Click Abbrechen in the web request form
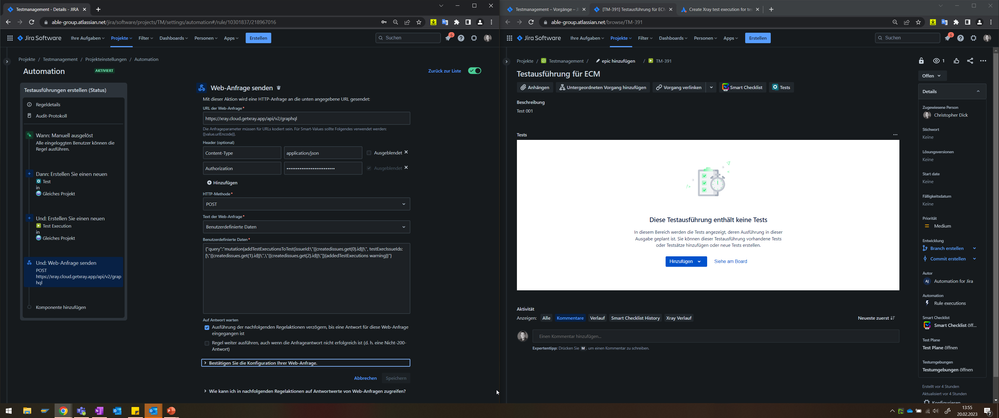The image size is (999, 418). pyautogui.click(x=365, y=378)
